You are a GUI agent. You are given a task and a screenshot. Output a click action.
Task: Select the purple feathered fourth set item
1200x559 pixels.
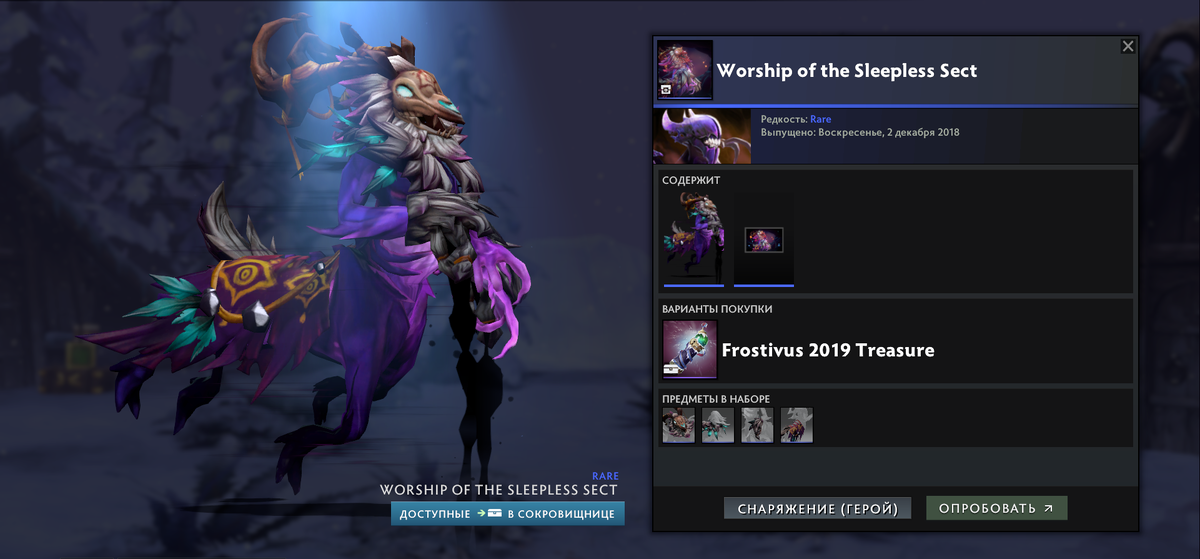[797, 425]
